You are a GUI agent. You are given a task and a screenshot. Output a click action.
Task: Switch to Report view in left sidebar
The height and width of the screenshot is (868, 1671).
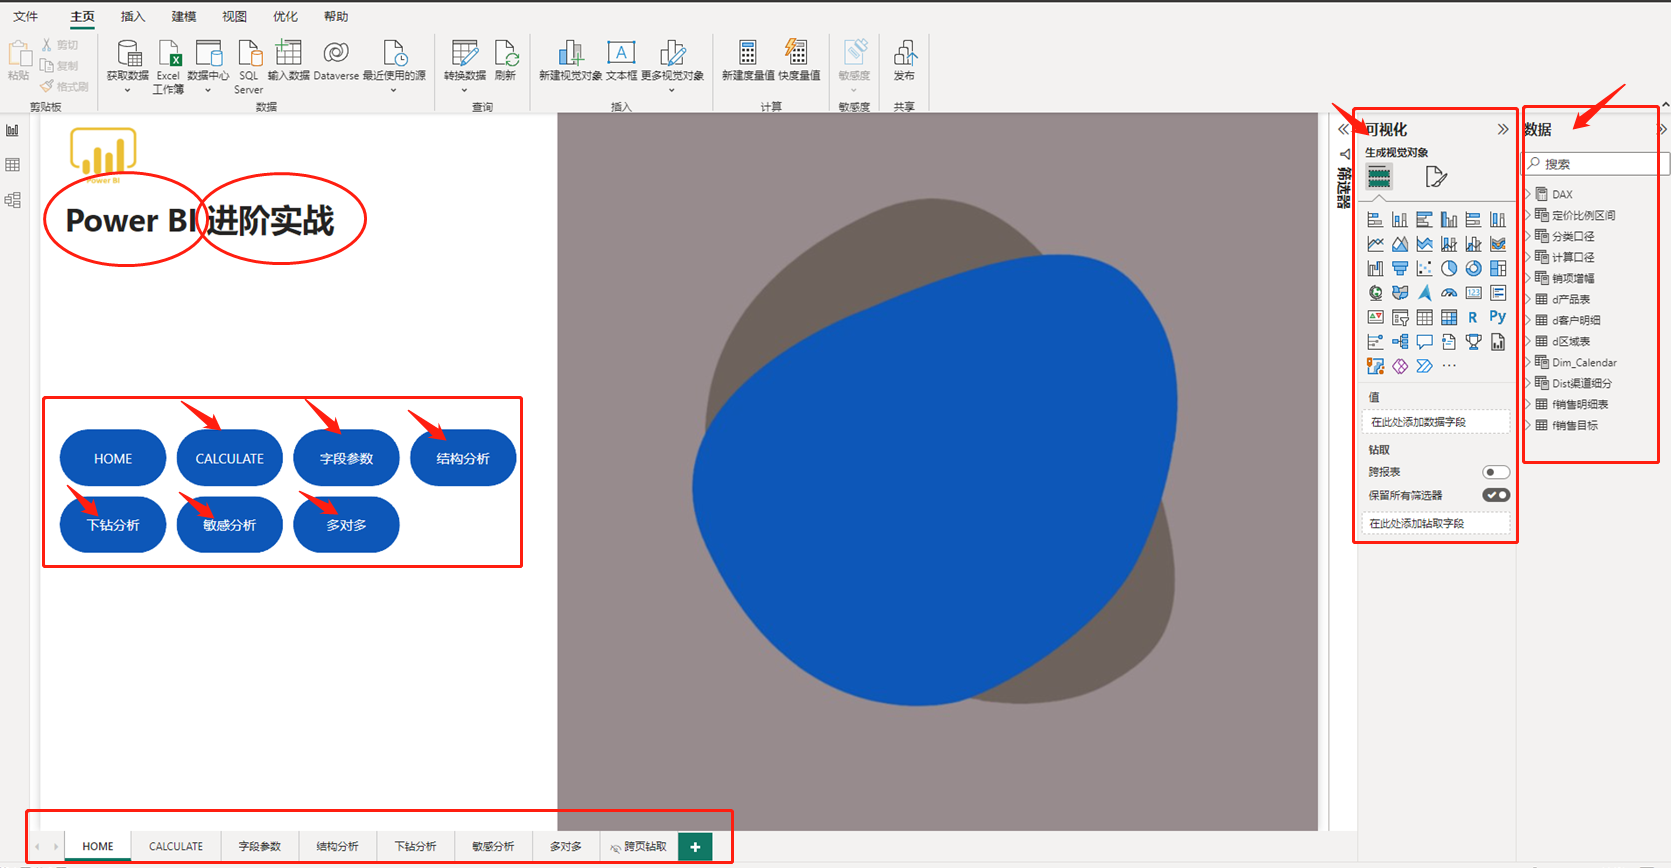[13, 131]
